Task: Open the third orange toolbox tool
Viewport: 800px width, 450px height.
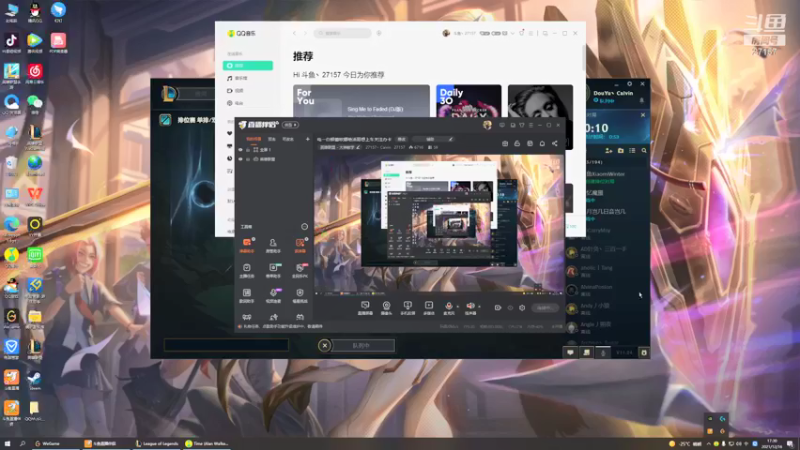Action: (300, 245)
